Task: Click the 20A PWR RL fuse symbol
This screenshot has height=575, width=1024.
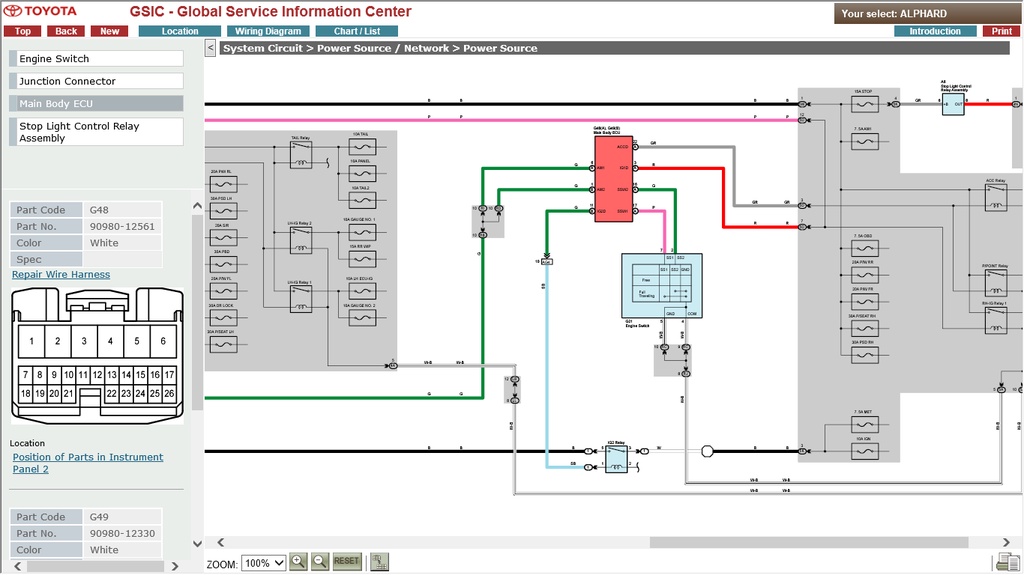Action: 223,184
